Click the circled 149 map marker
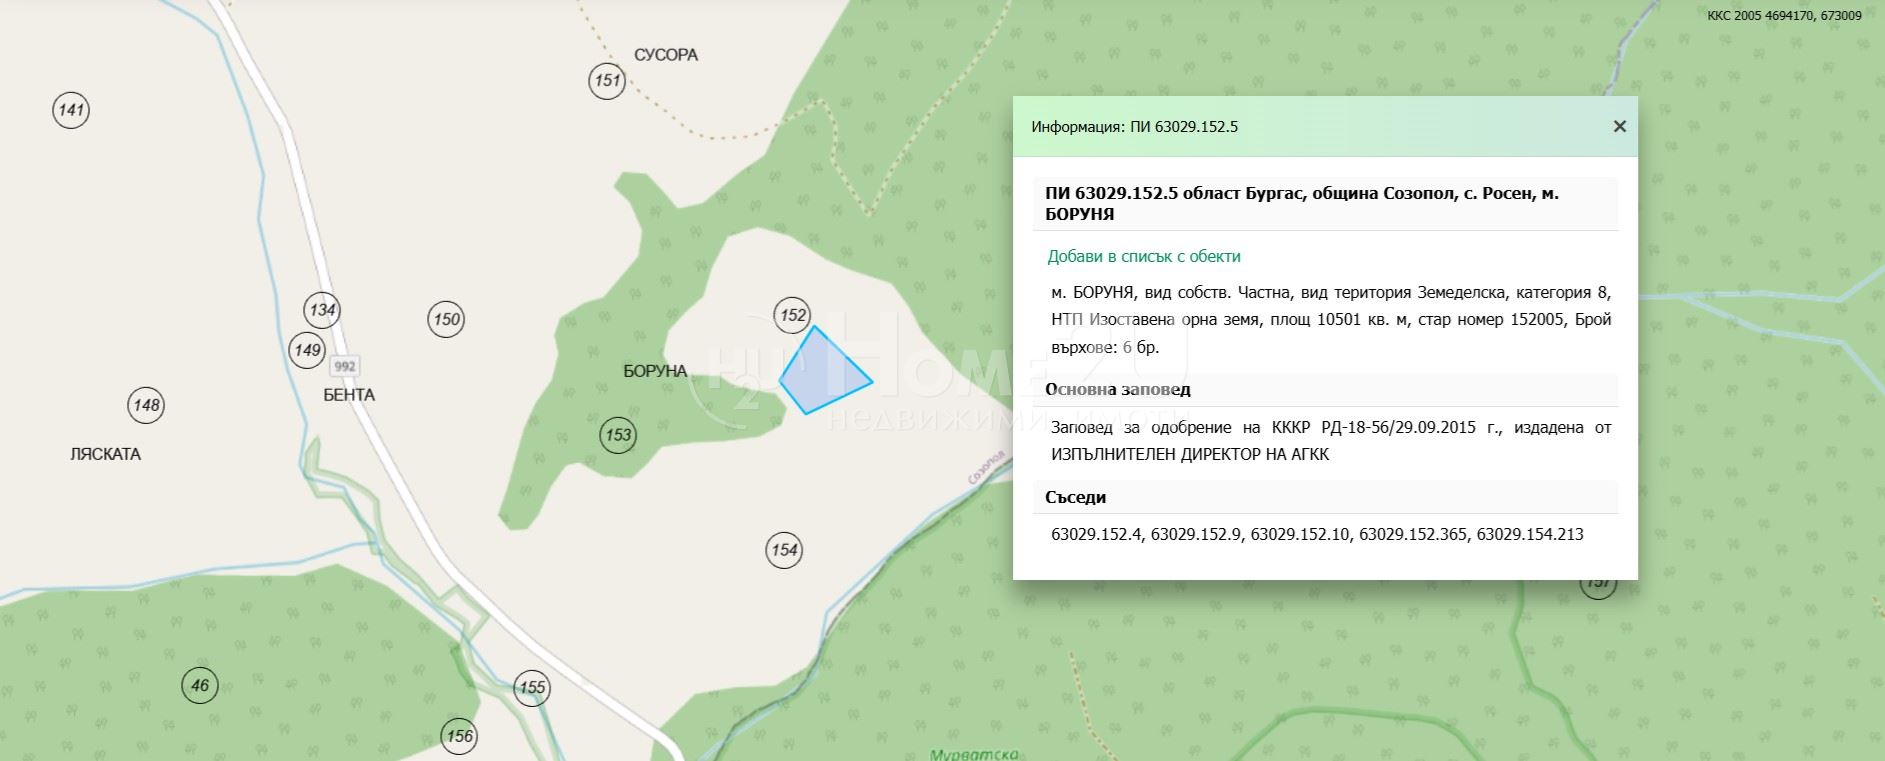 pyautogui.click(x=306, y=349)
